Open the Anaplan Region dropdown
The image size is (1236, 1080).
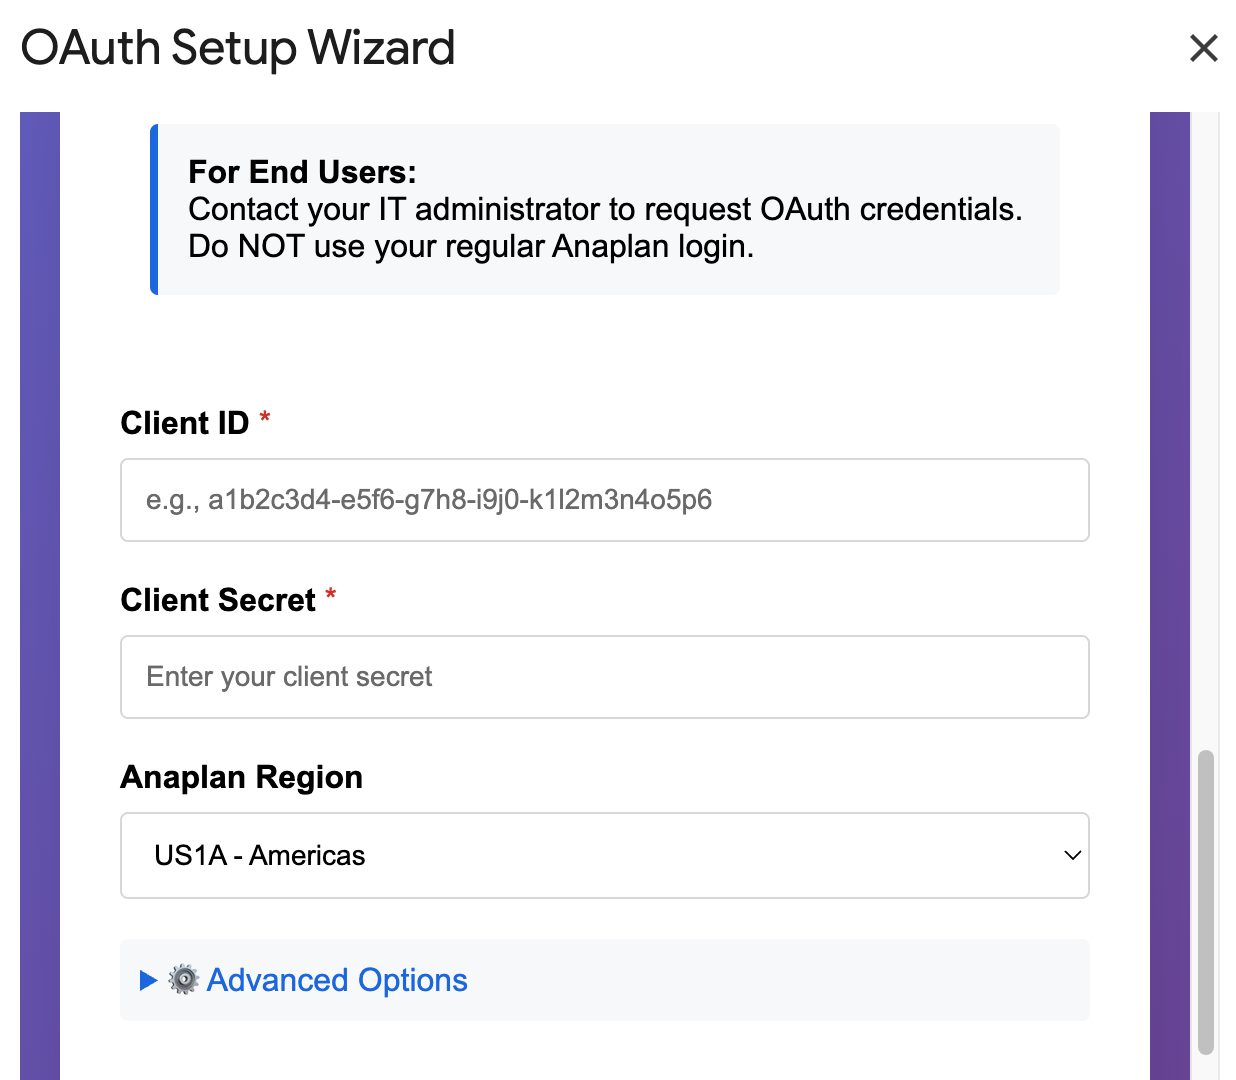pos(604,855)
